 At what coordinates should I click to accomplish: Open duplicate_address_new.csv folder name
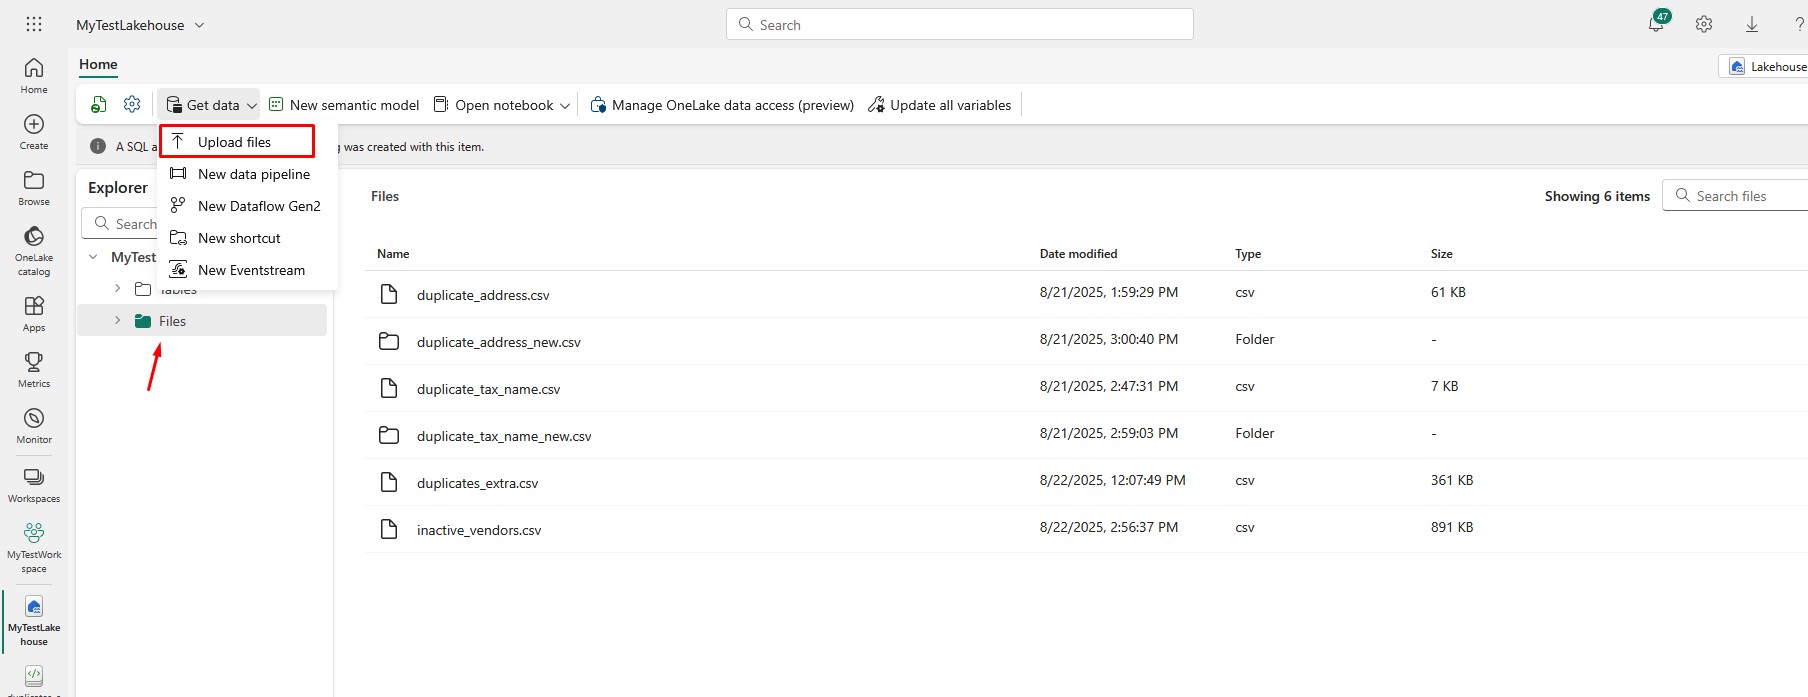(x=499, y=342)
